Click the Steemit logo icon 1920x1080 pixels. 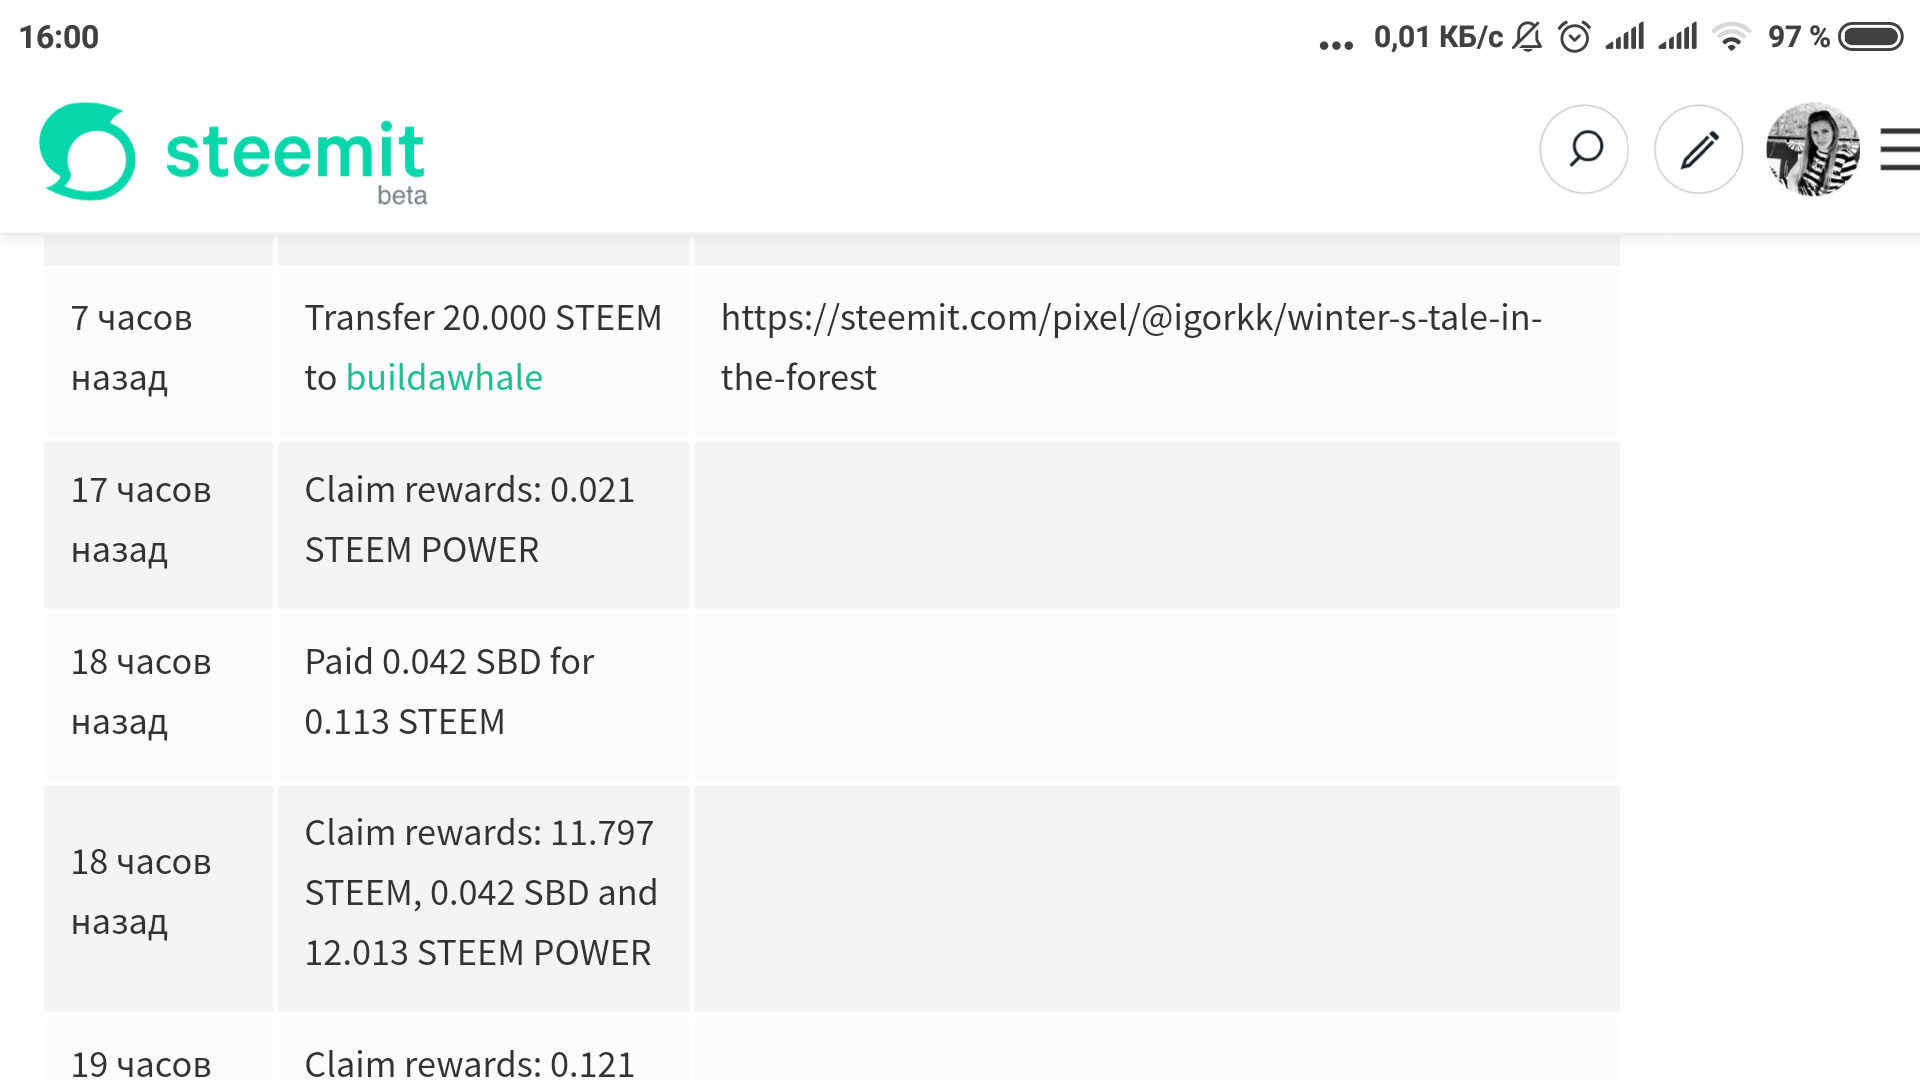87,151
